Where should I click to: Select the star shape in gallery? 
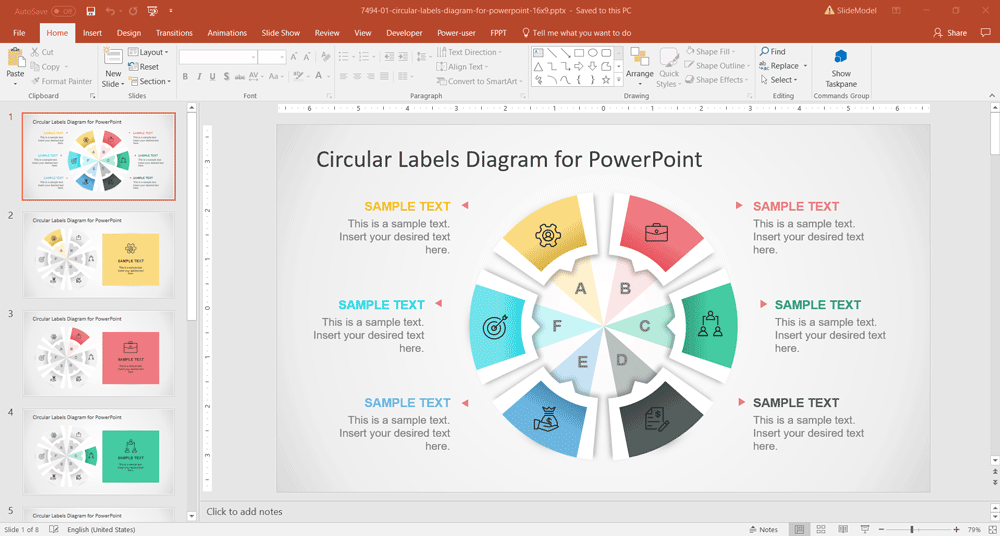[606, 80]
